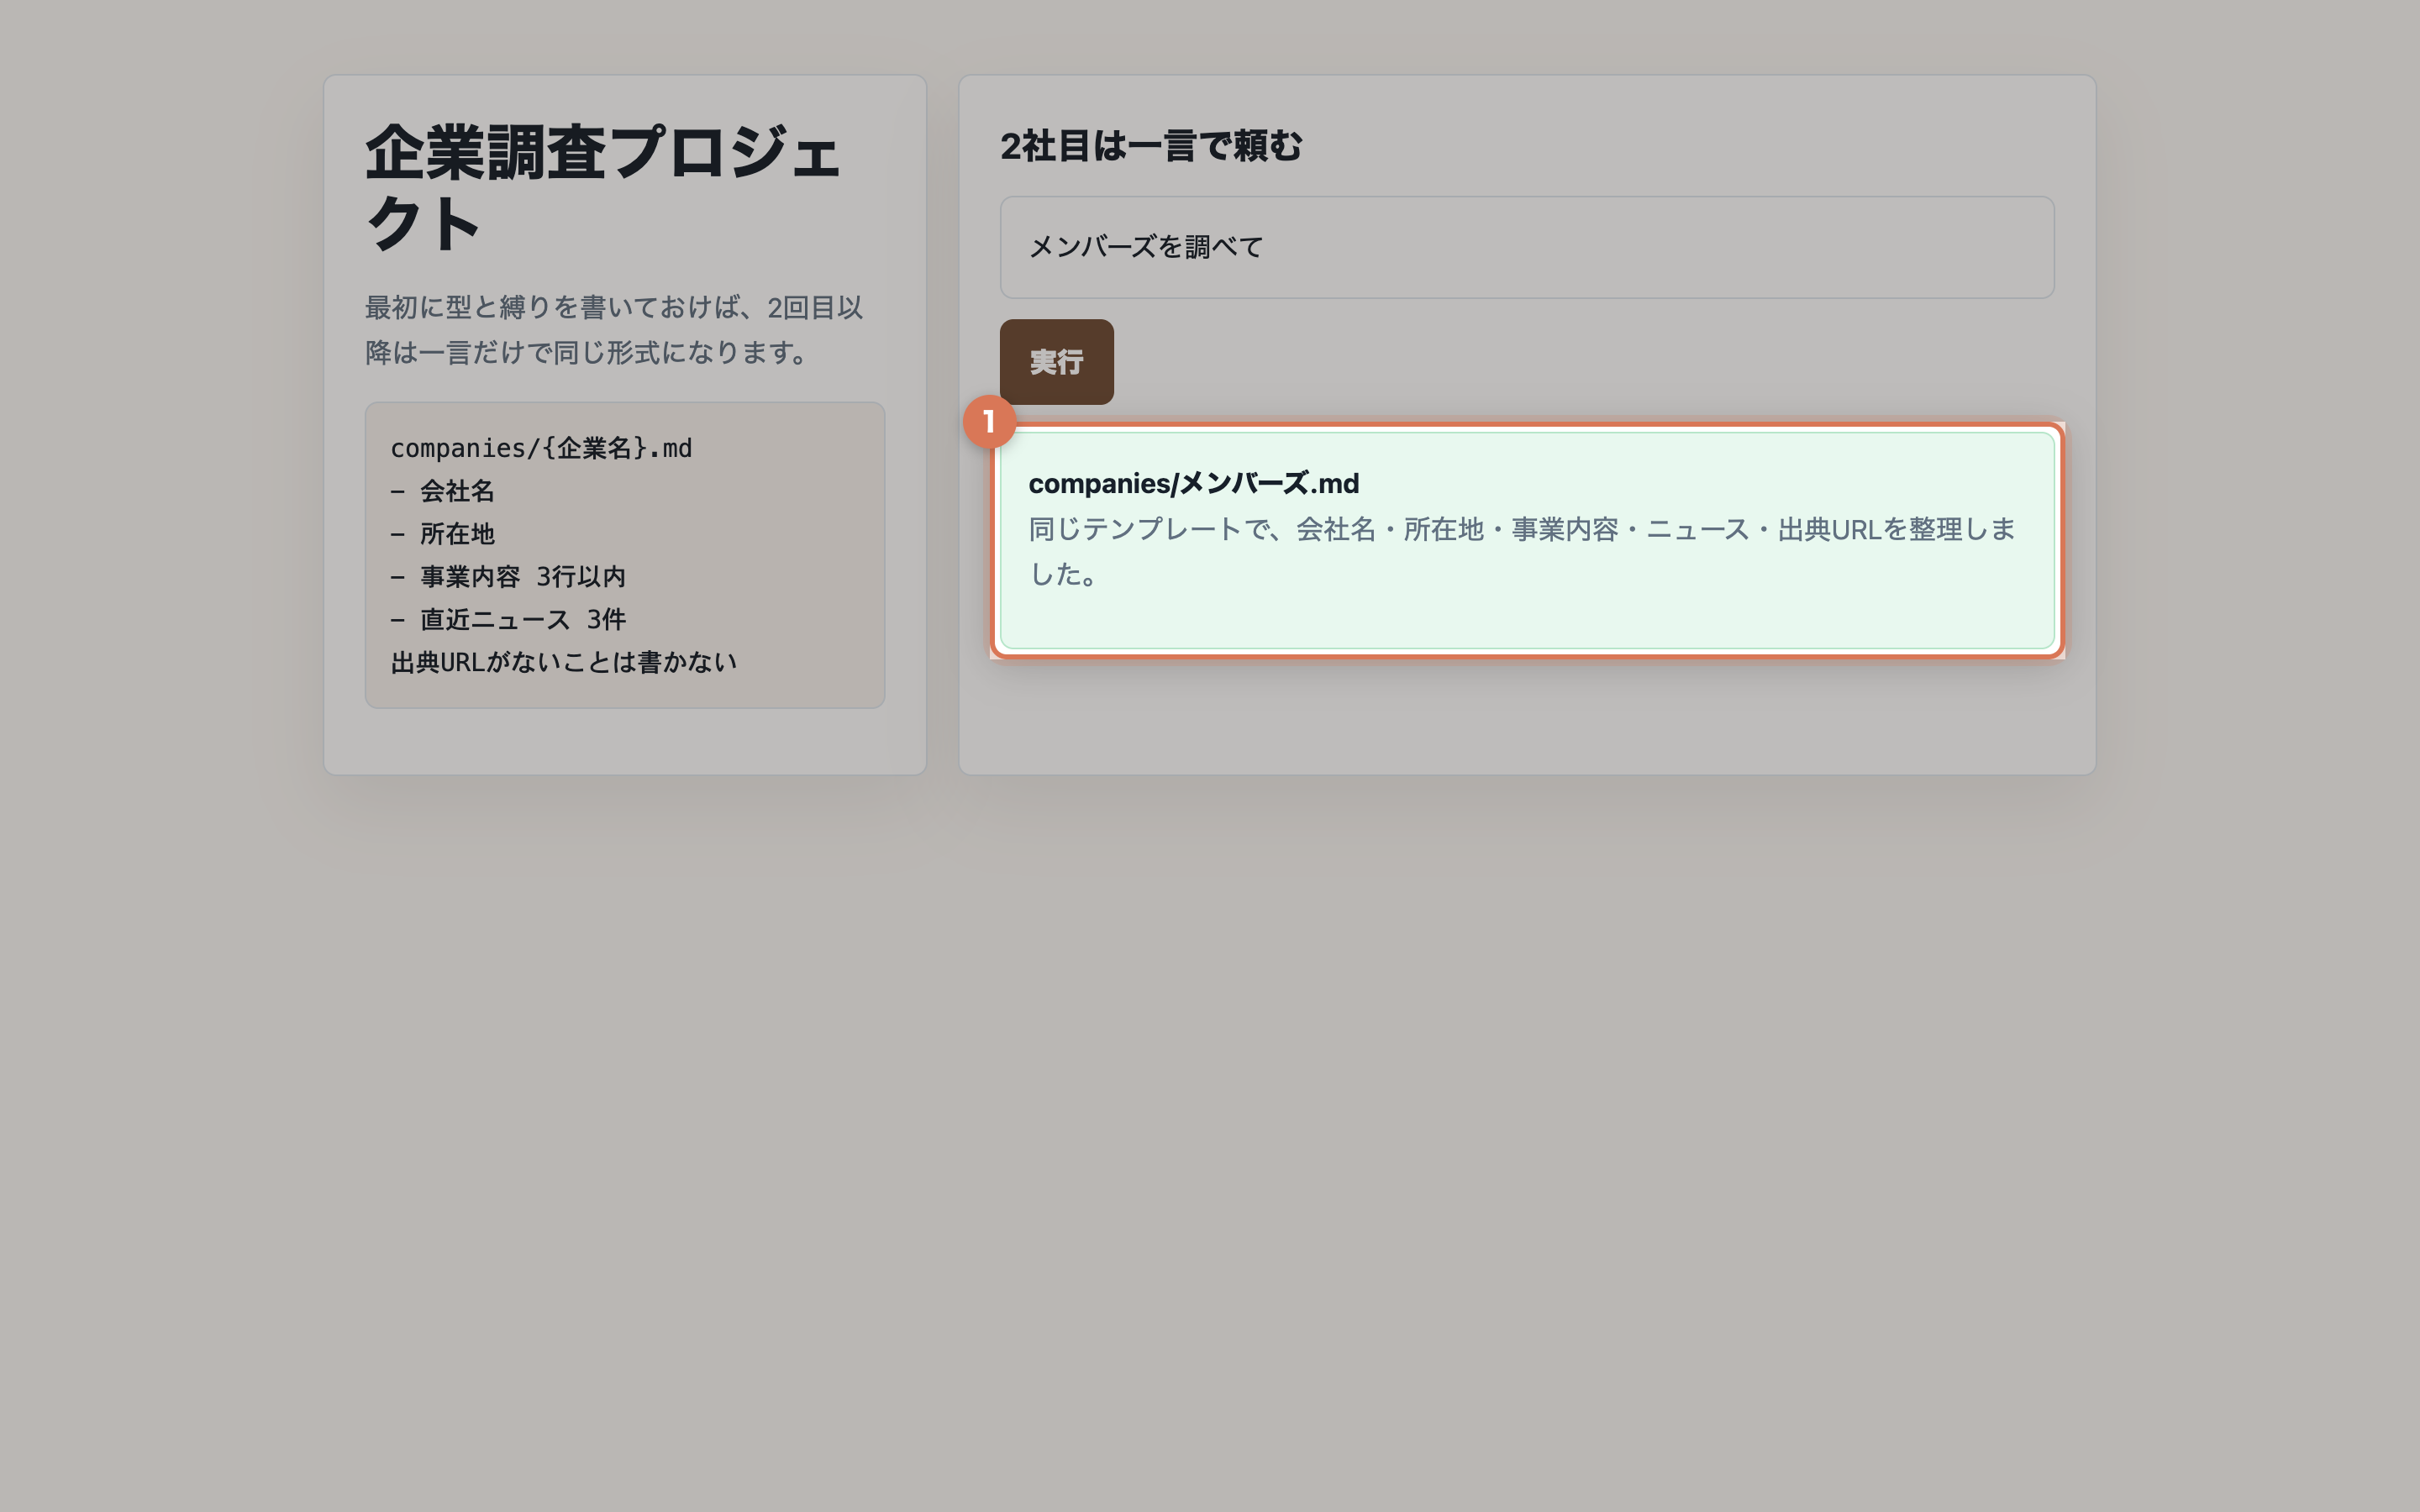The image size is (2420, 1512).
Task: Click the − 会社名 template line
Action: [x=442, y=491]
